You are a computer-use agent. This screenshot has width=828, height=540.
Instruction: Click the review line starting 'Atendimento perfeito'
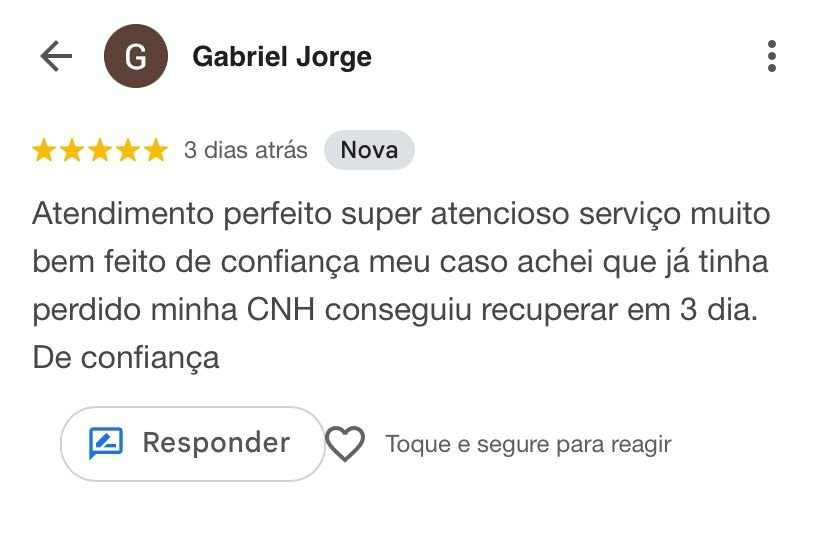pos(401,213)
